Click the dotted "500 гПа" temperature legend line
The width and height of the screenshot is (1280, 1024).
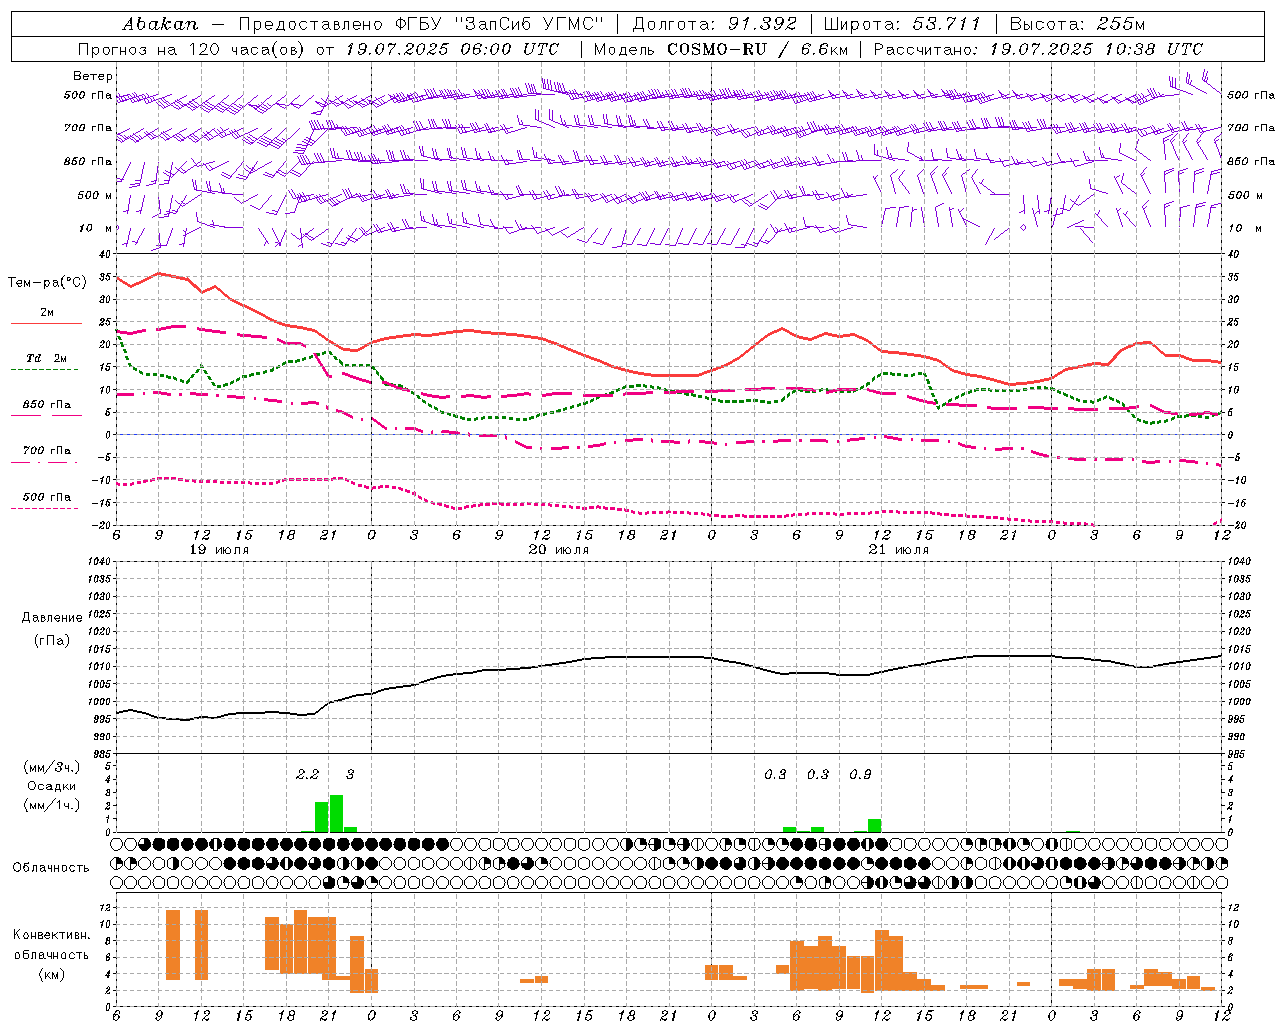pyautogui.click(x=44, y=508)
